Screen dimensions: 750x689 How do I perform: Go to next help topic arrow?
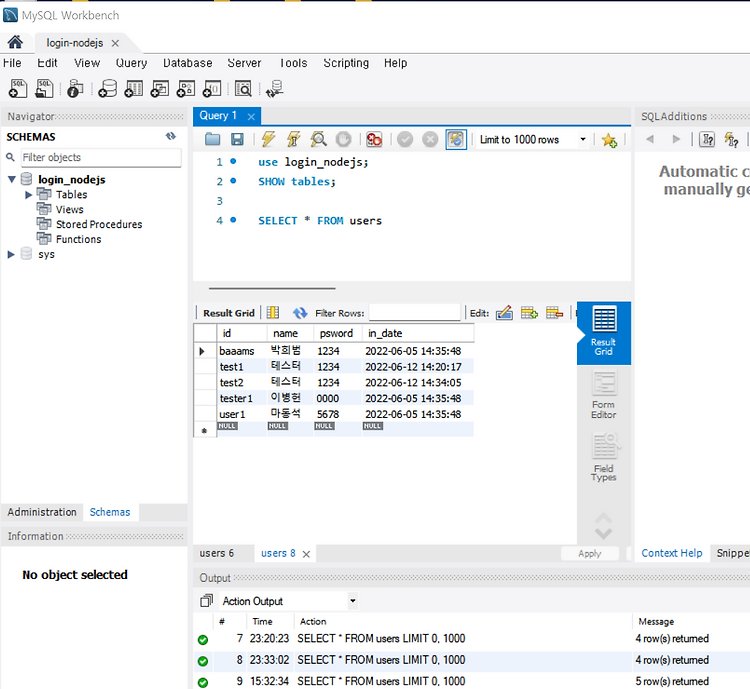point(676,139)
